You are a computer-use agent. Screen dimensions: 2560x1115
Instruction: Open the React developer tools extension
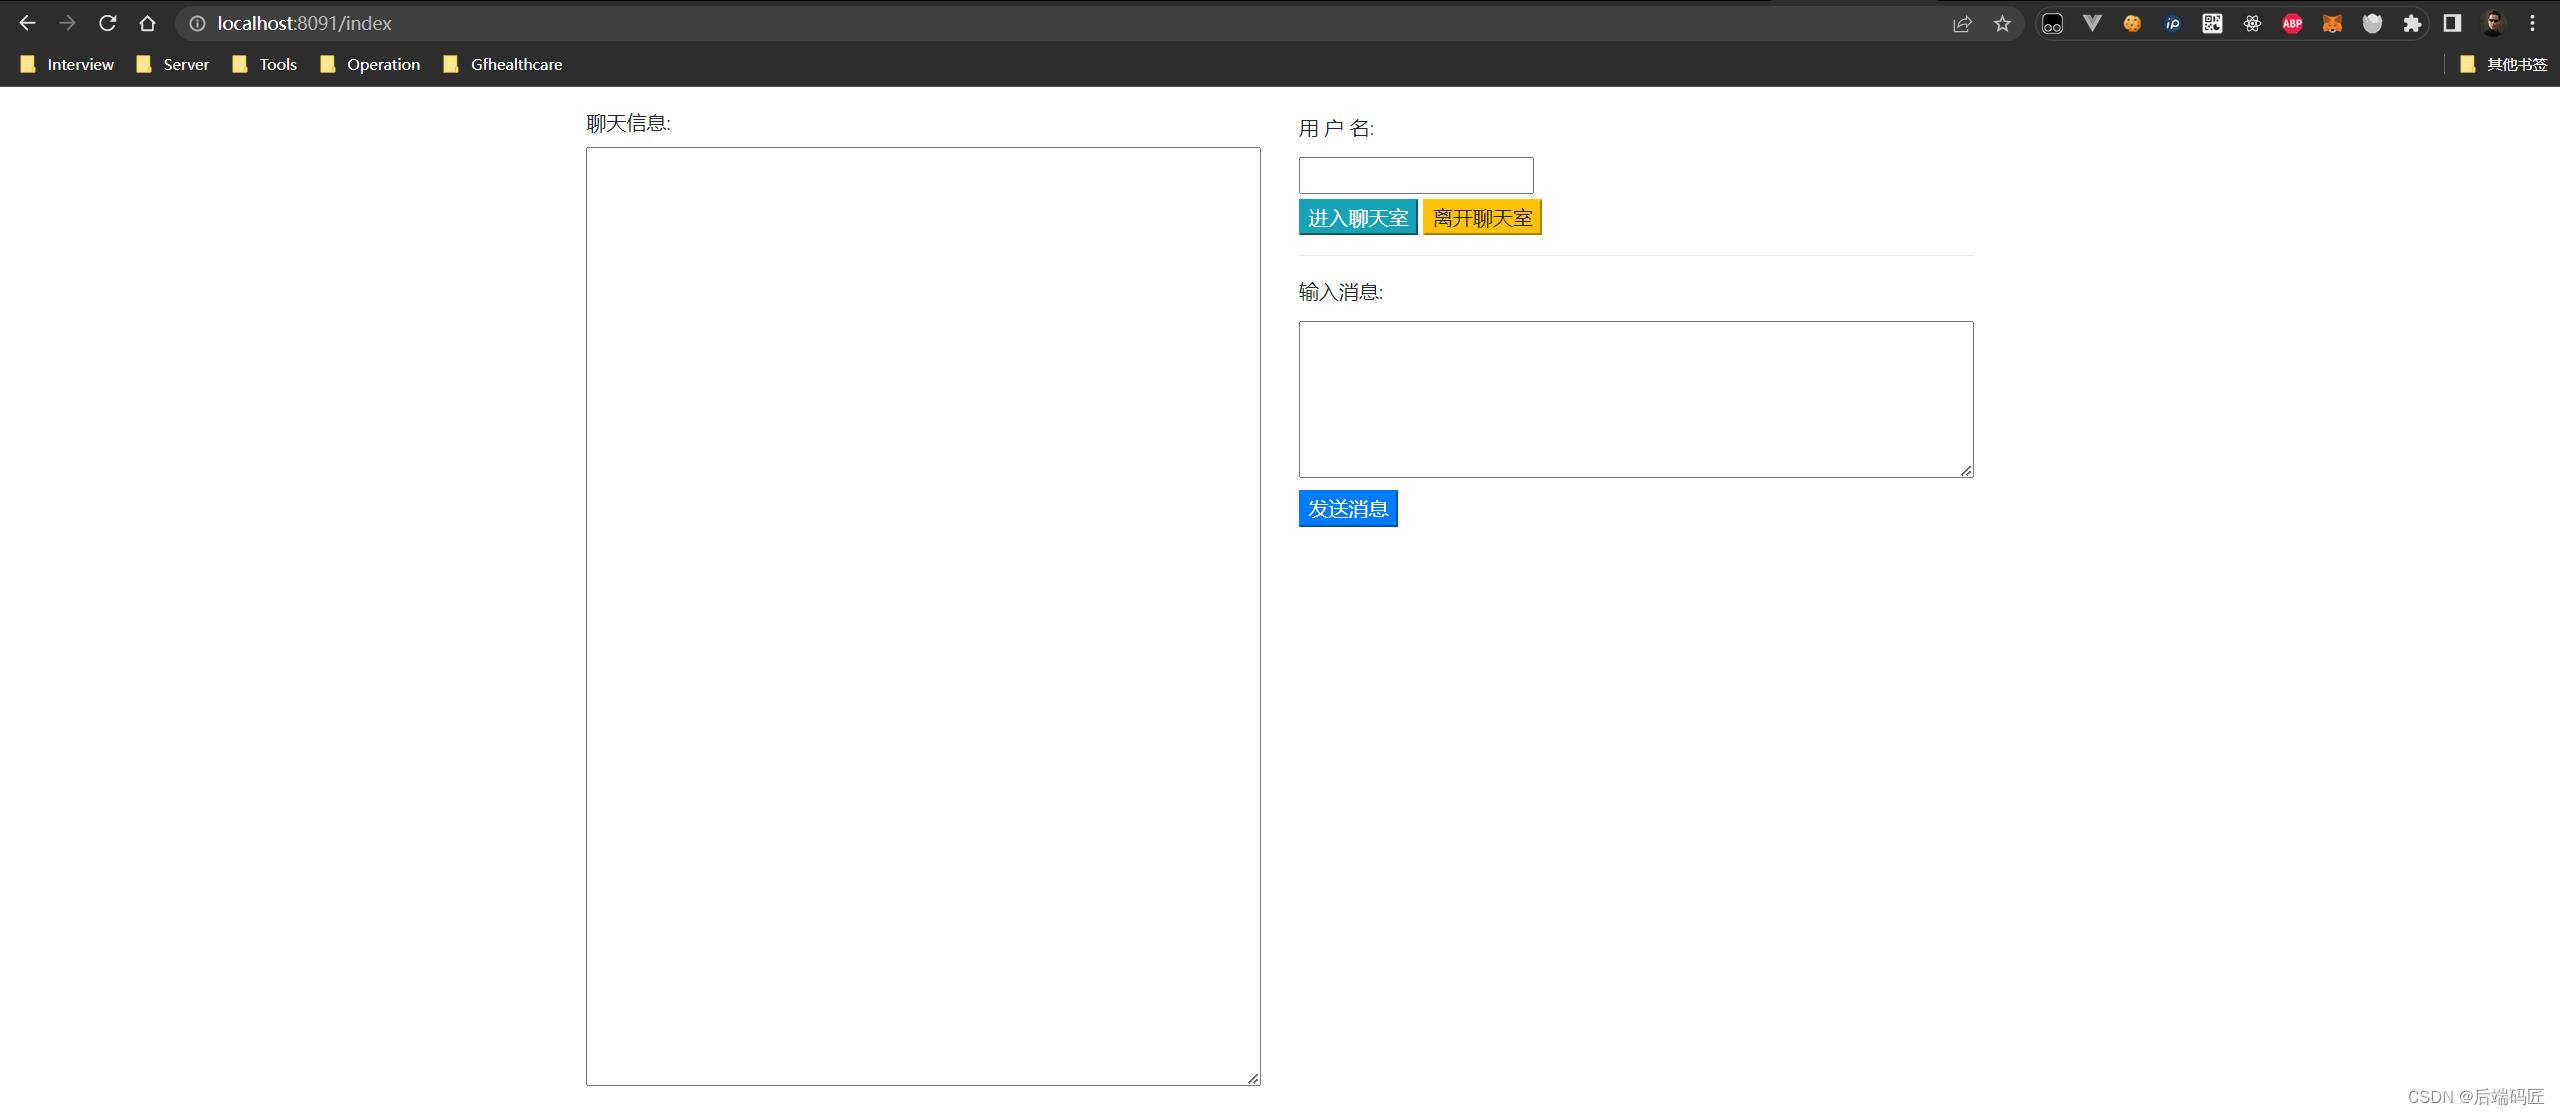pyautogui.click(x=2252, y=23)
